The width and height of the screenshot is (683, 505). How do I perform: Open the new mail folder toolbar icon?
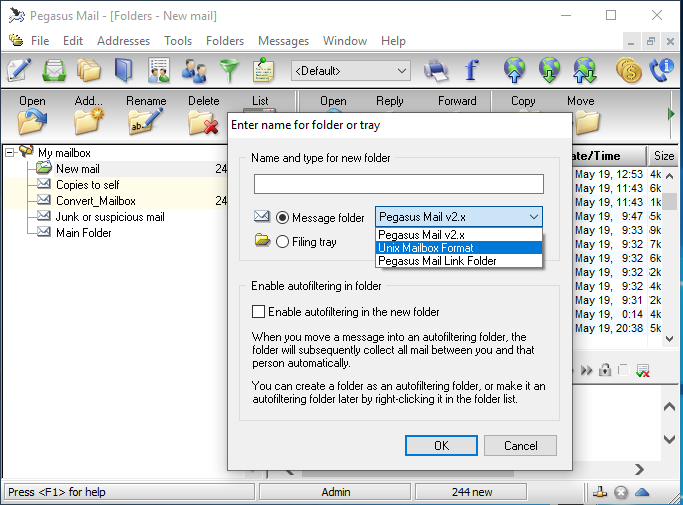pyautogui.click(x=54, y=70)
